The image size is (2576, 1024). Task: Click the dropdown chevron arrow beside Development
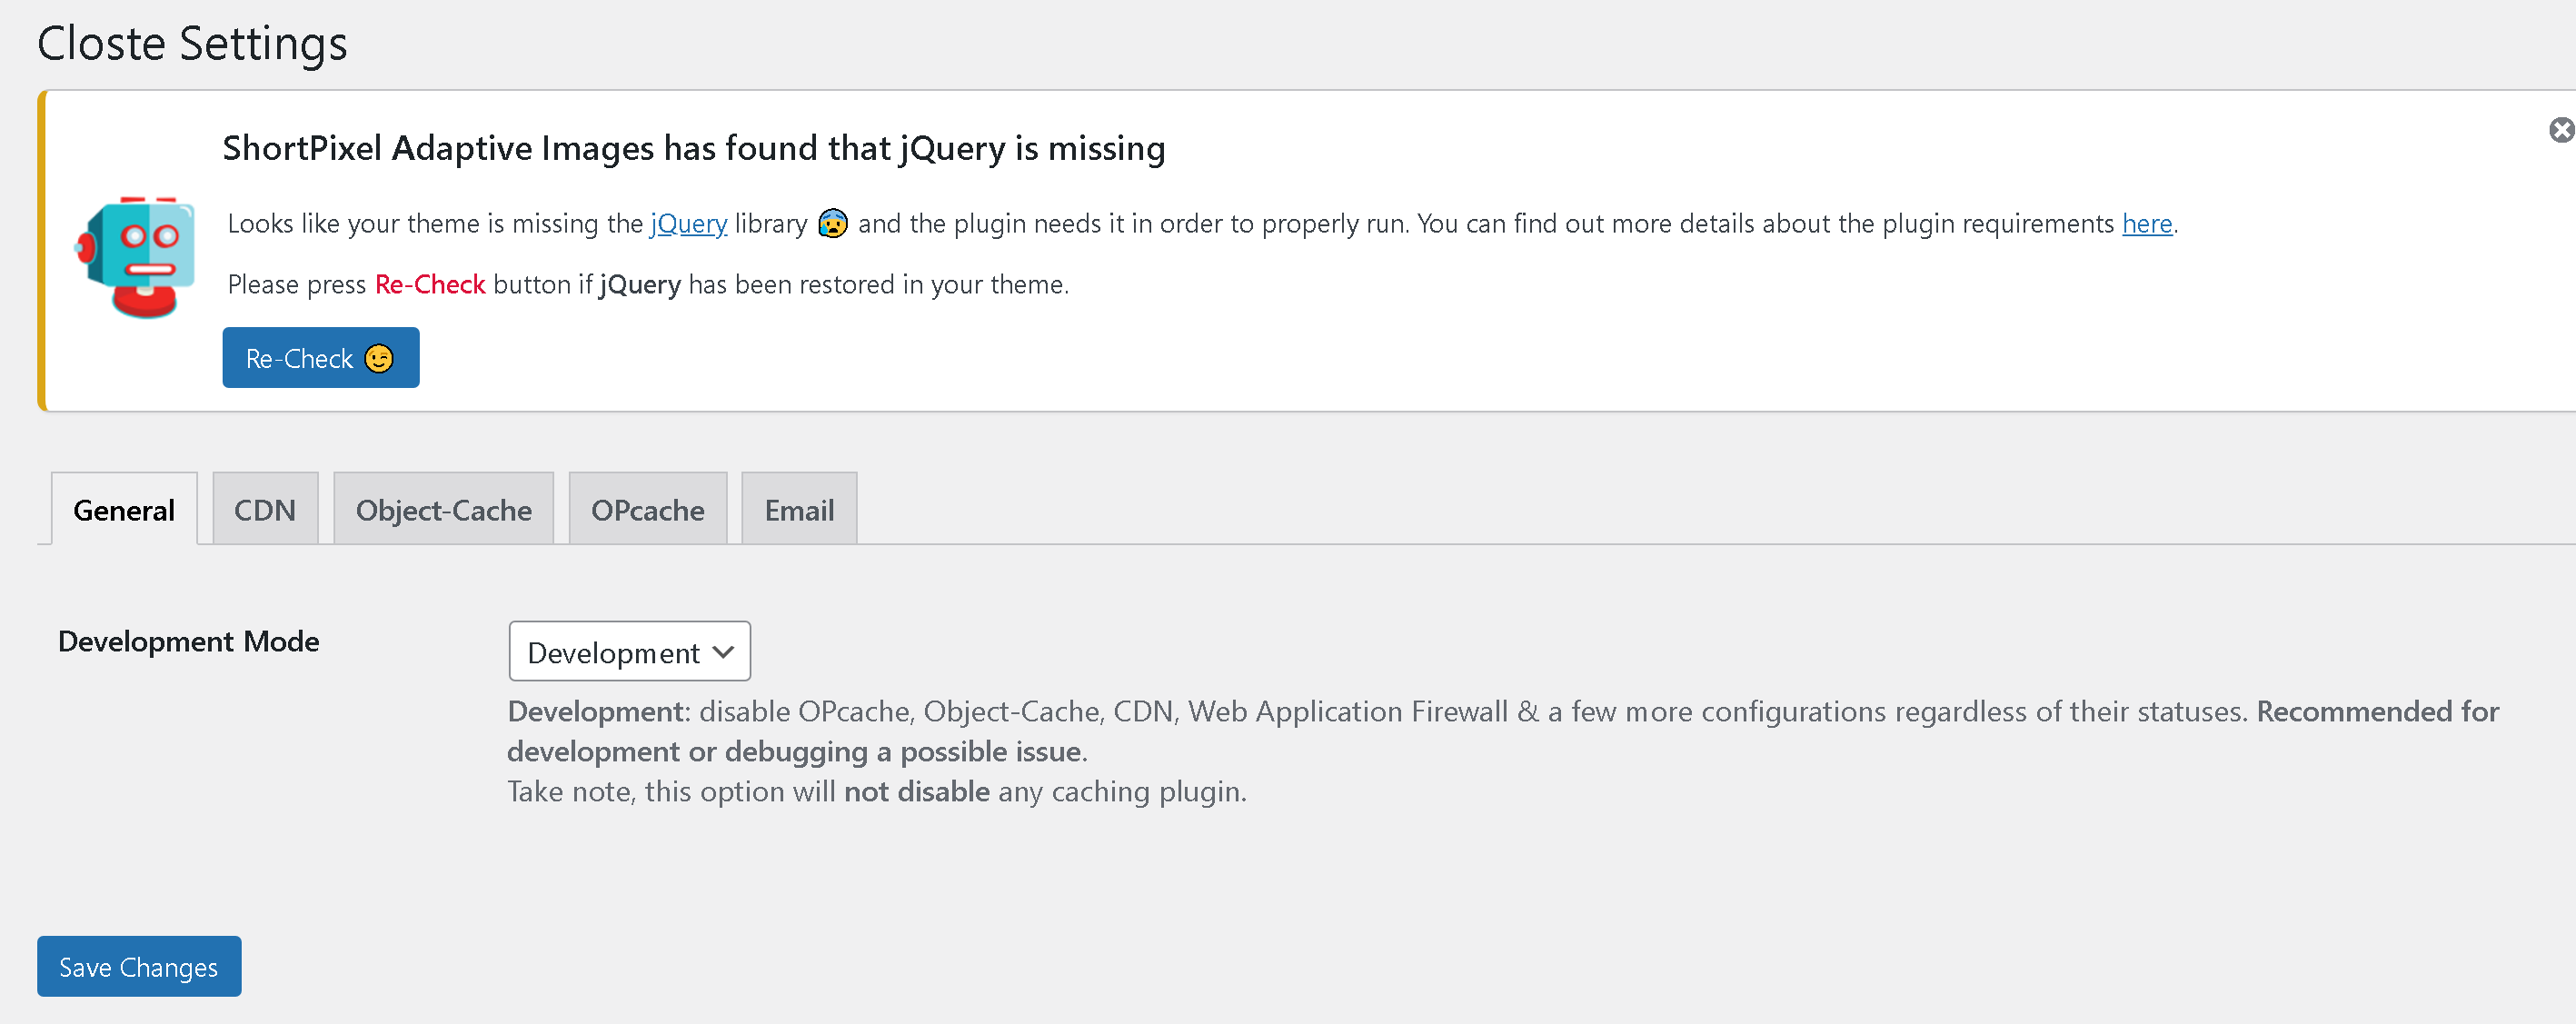[x=724, y=652]
